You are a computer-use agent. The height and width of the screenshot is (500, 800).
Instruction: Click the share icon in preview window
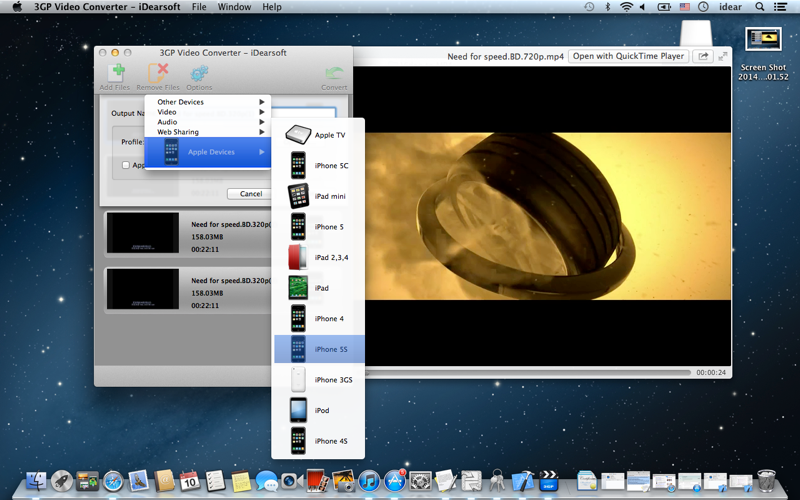click(x=702, y=57)
